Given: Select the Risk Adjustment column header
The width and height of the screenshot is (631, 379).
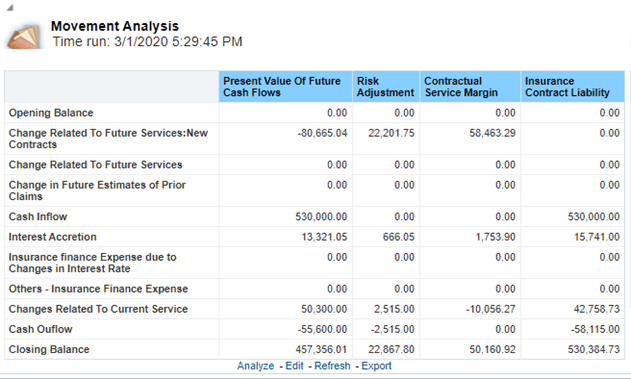Looking at the screenshot, I should [386, 87].
